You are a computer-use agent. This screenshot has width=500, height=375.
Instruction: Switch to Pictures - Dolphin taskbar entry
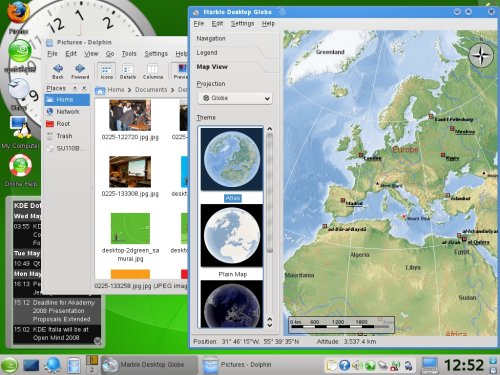[x=248, y=365]
